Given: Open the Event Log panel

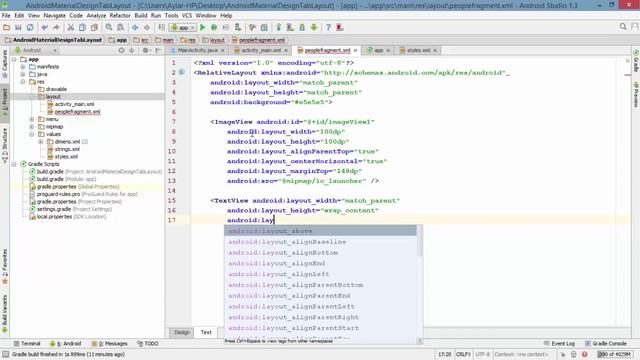Looking at the screenshot, I should coord(560,344).
